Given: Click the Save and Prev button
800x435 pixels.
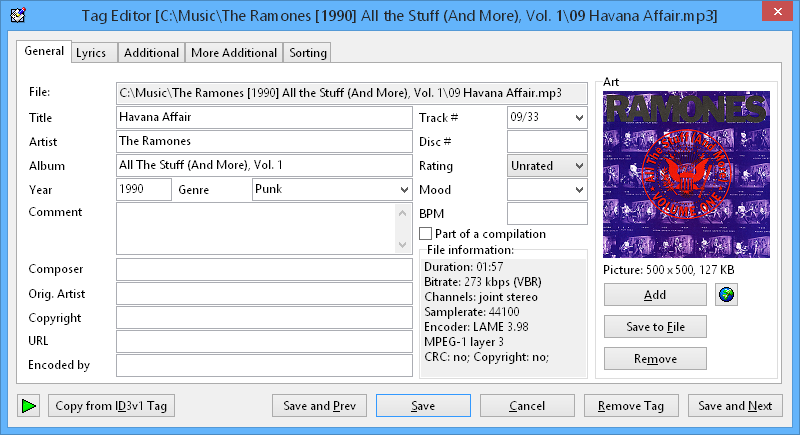Looking at the screenshot, I should click(319, 406).
